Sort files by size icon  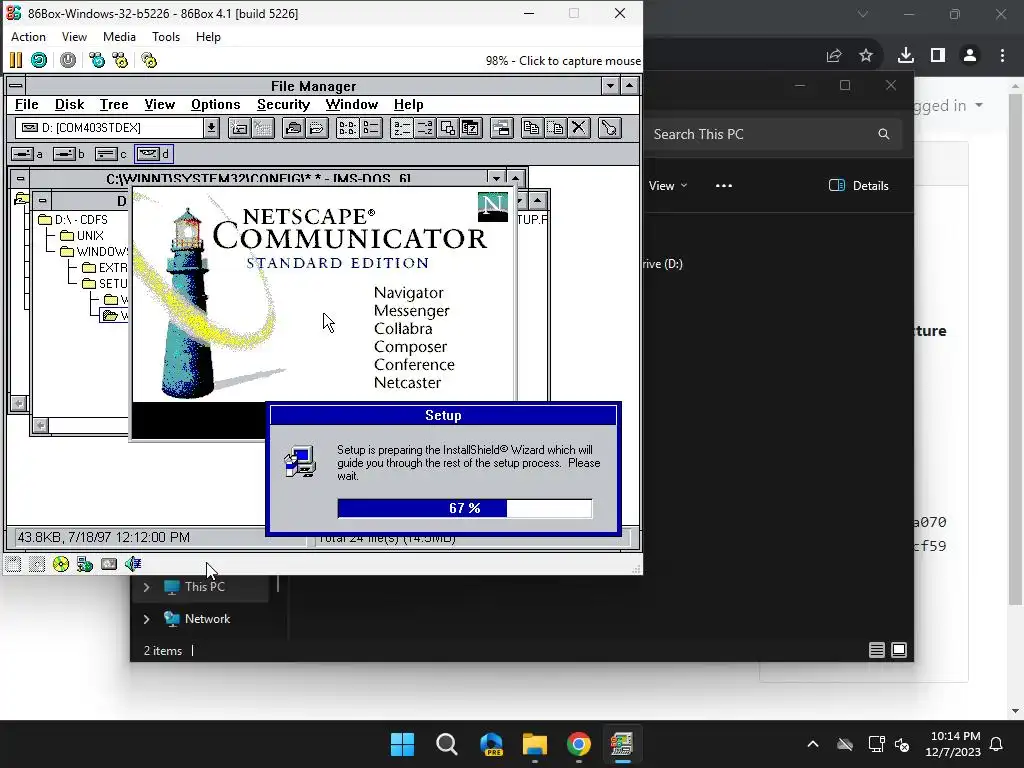click(x=447, y=128)
